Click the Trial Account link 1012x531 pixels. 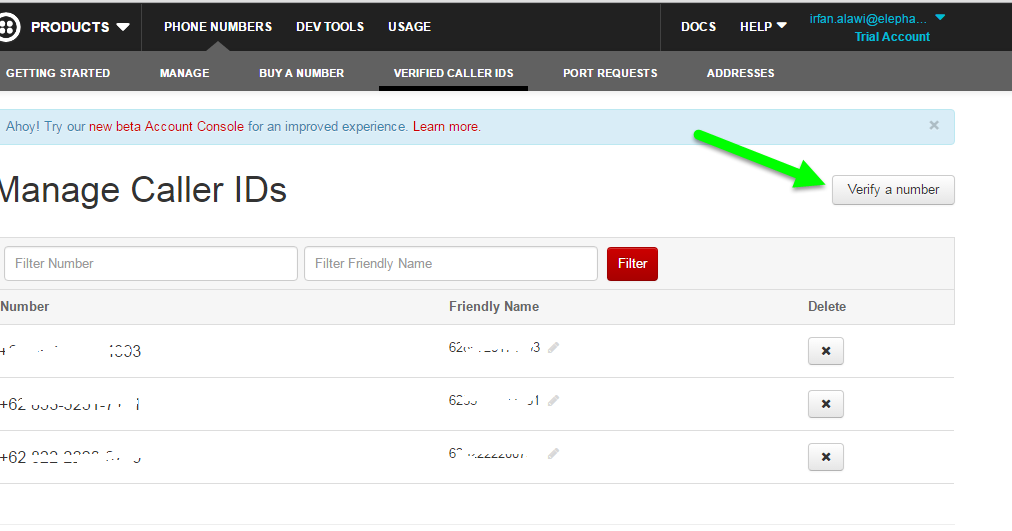[892, 37]
